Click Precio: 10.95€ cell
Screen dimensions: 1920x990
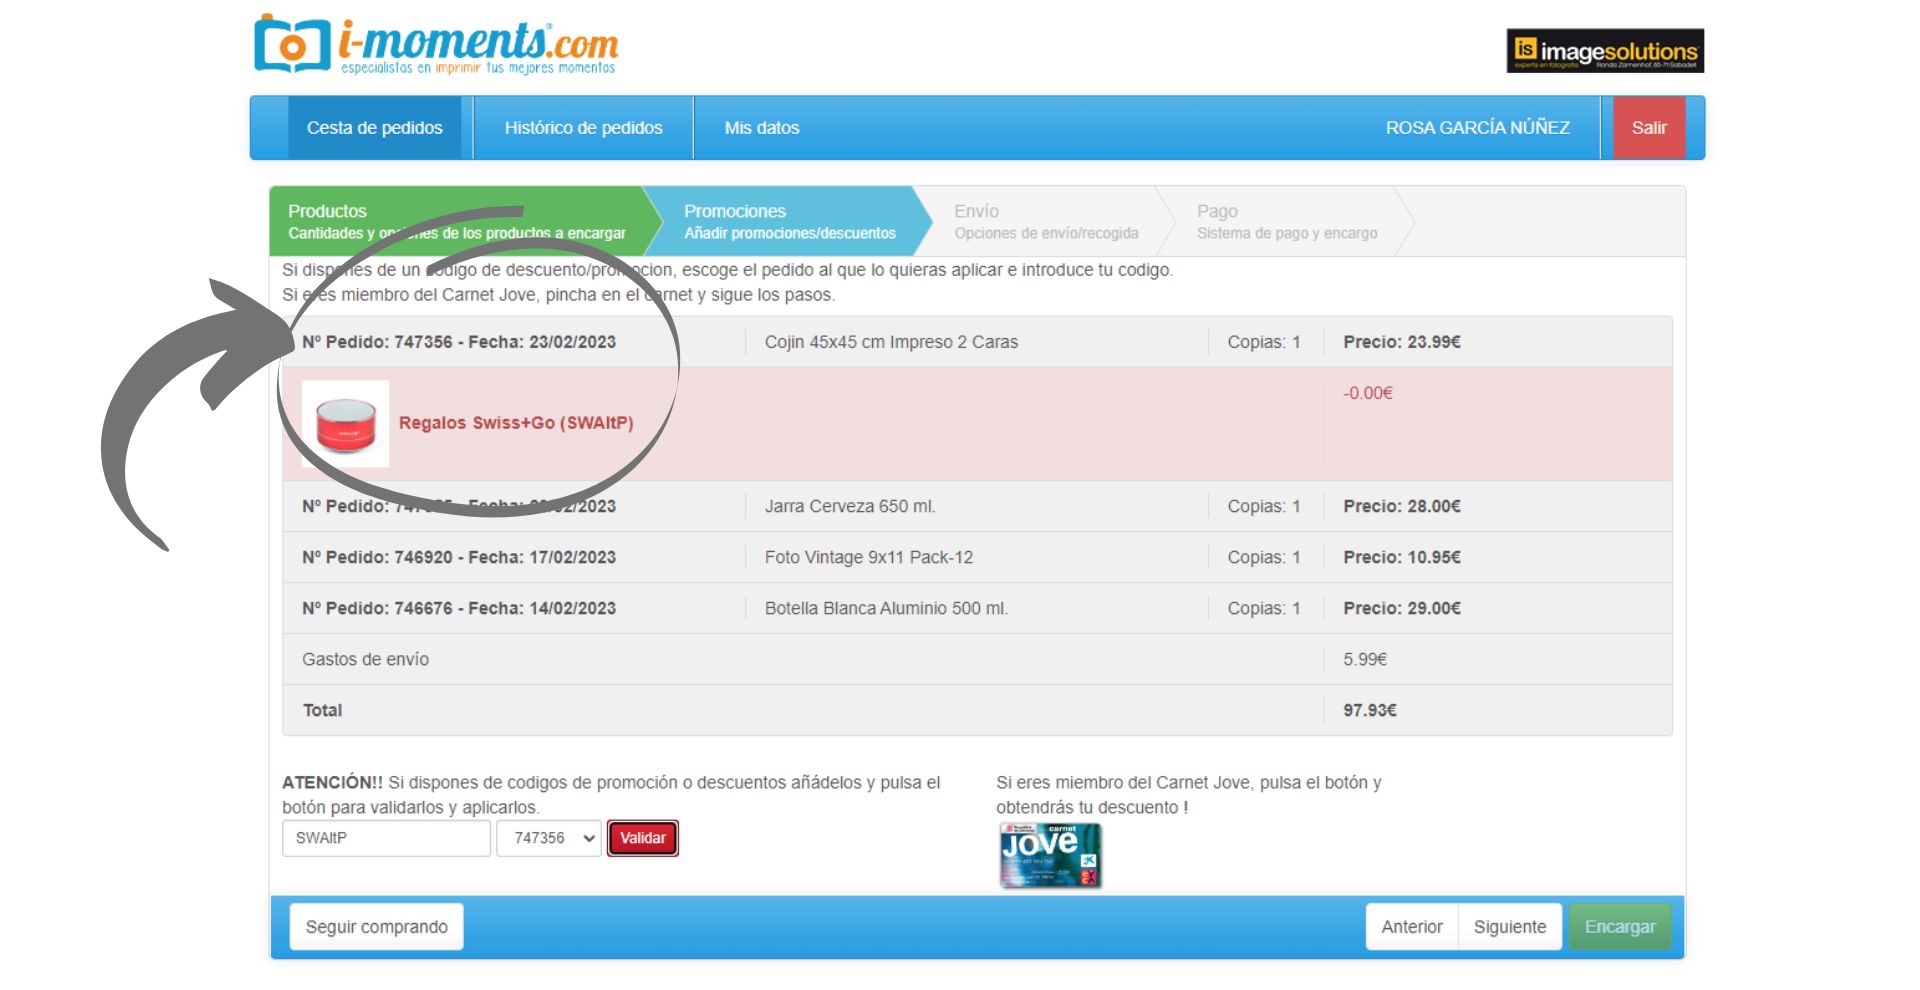1402,558
